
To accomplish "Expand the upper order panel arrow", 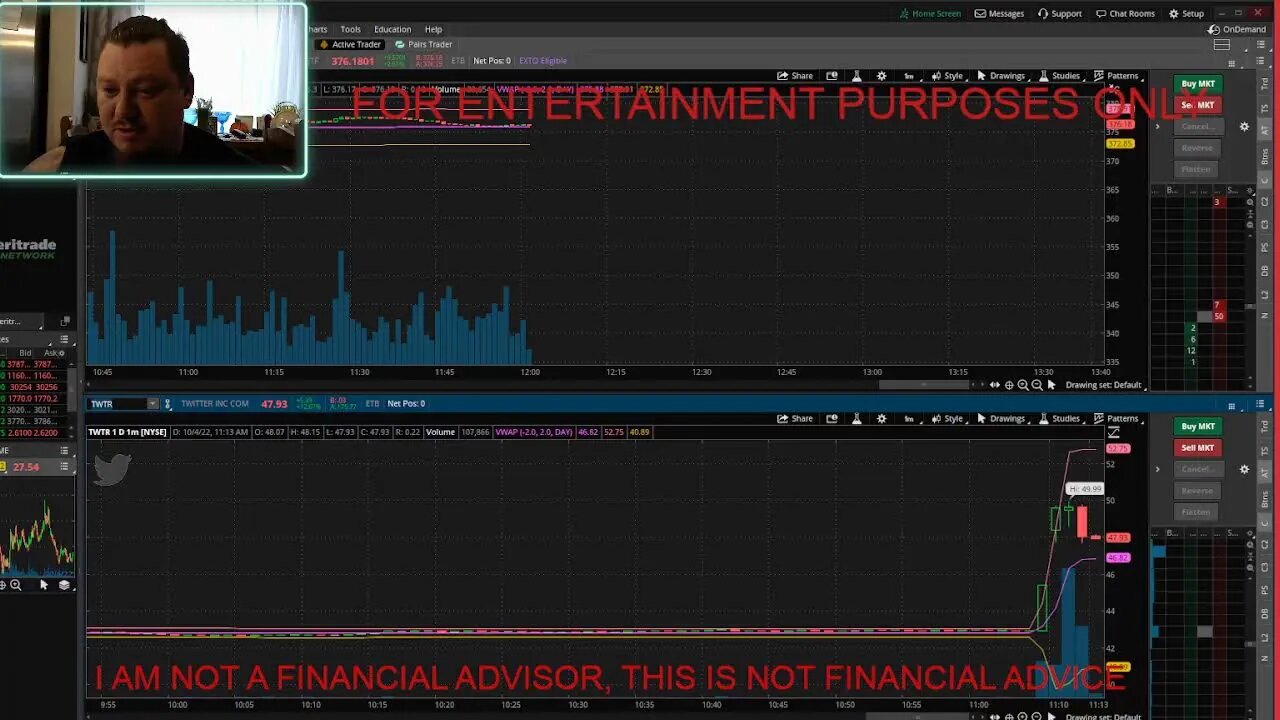I will click(1157, 127).
